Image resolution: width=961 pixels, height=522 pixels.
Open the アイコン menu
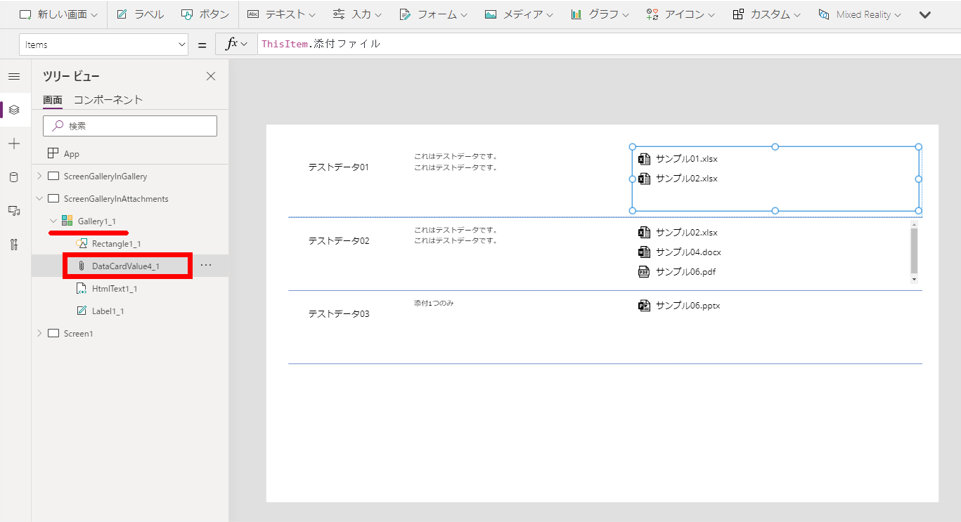[x=680, y=15]
